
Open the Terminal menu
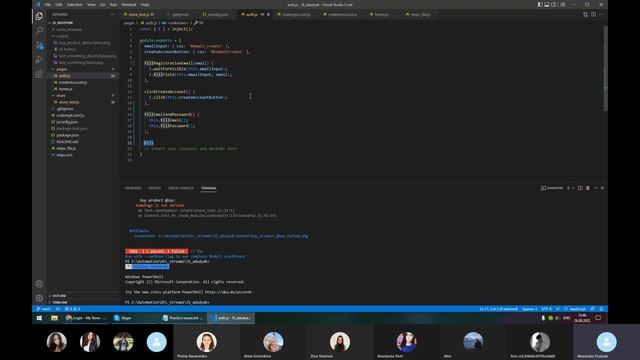[x=129, y=4]
